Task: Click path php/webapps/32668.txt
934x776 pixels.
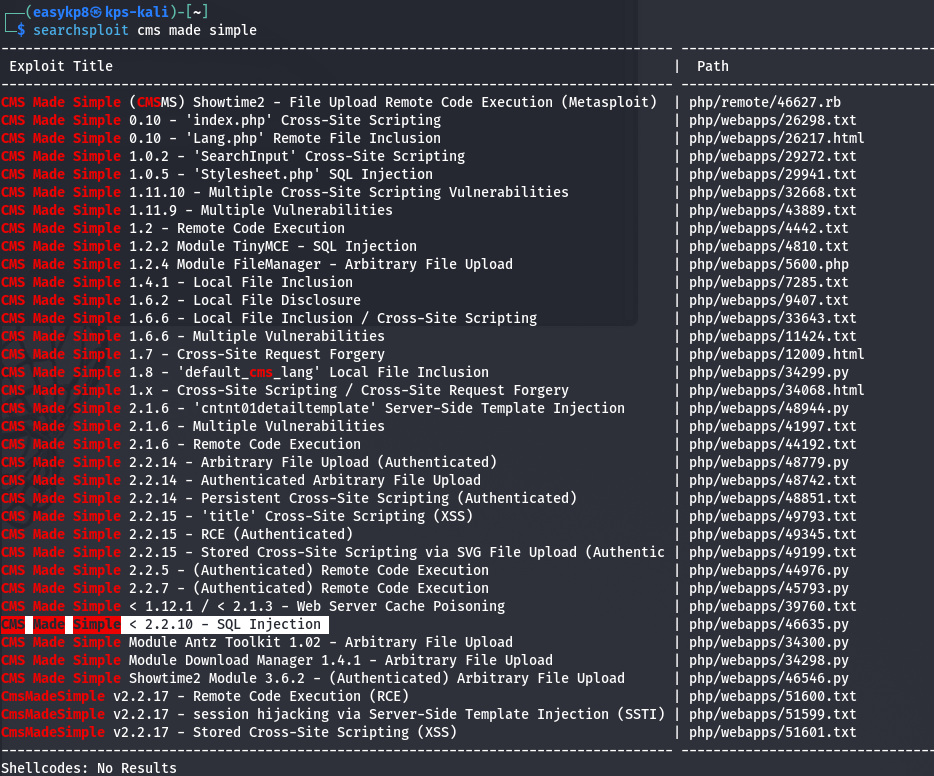Action: (x=773, y=192)
